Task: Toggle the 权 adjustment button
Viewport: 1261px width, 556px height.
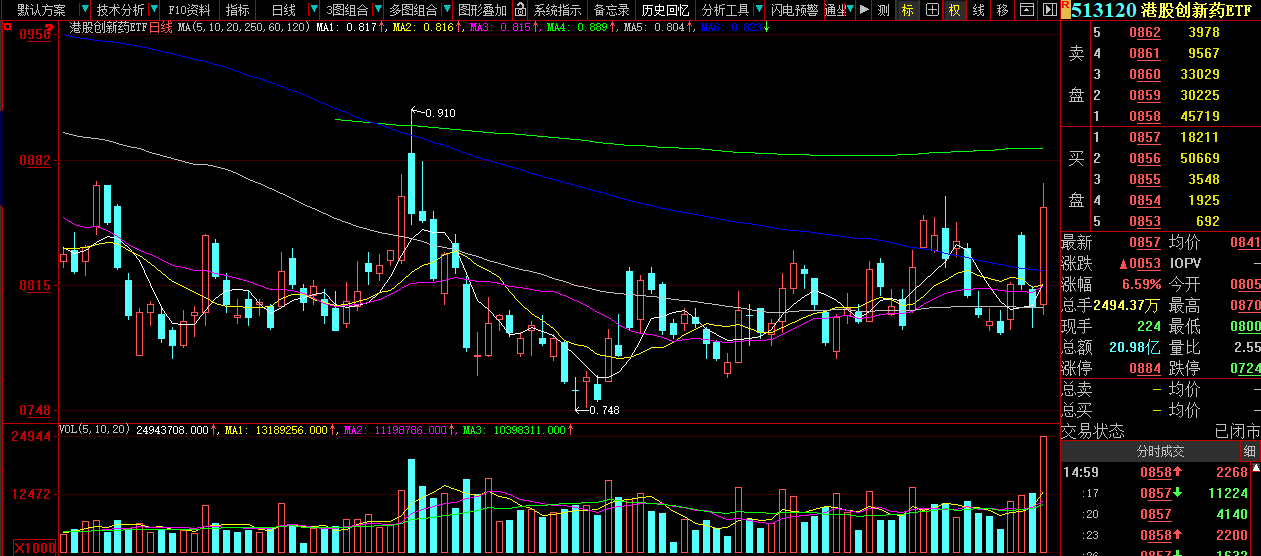Action: (x=954, y=10)
